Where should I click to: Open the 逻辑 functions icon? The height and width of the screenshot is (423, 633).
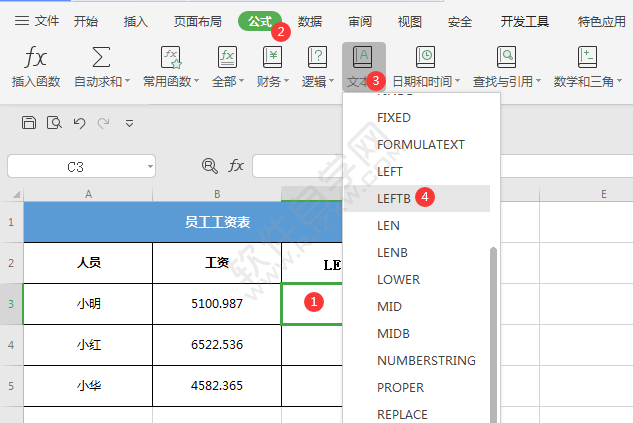click(x=317, y=57)
